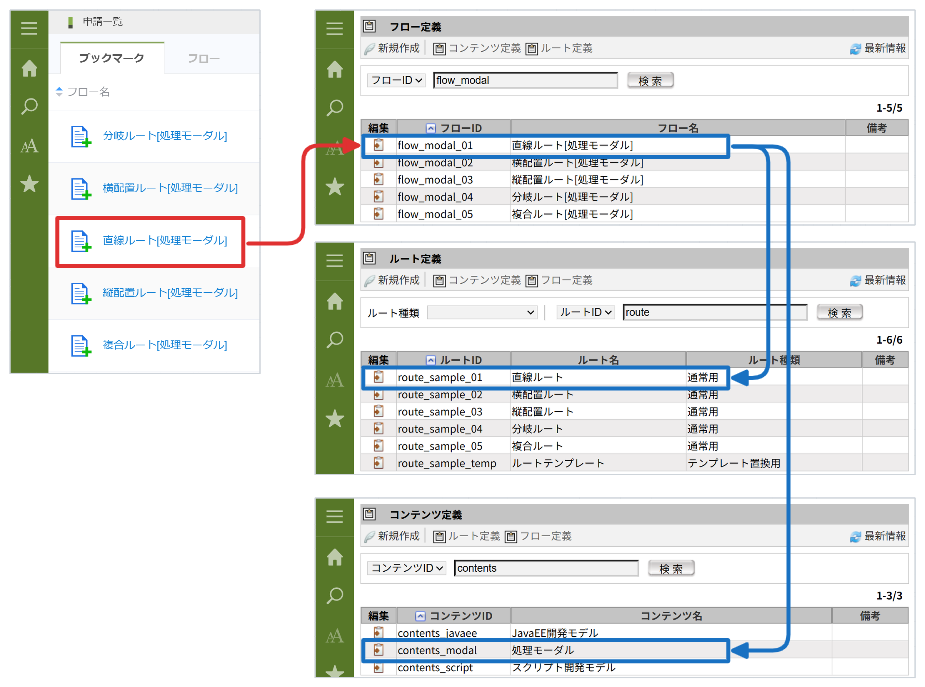Click home icon in コンテンツ定義 panel sidebar
The image size is (925, 687).
[334, 557]
